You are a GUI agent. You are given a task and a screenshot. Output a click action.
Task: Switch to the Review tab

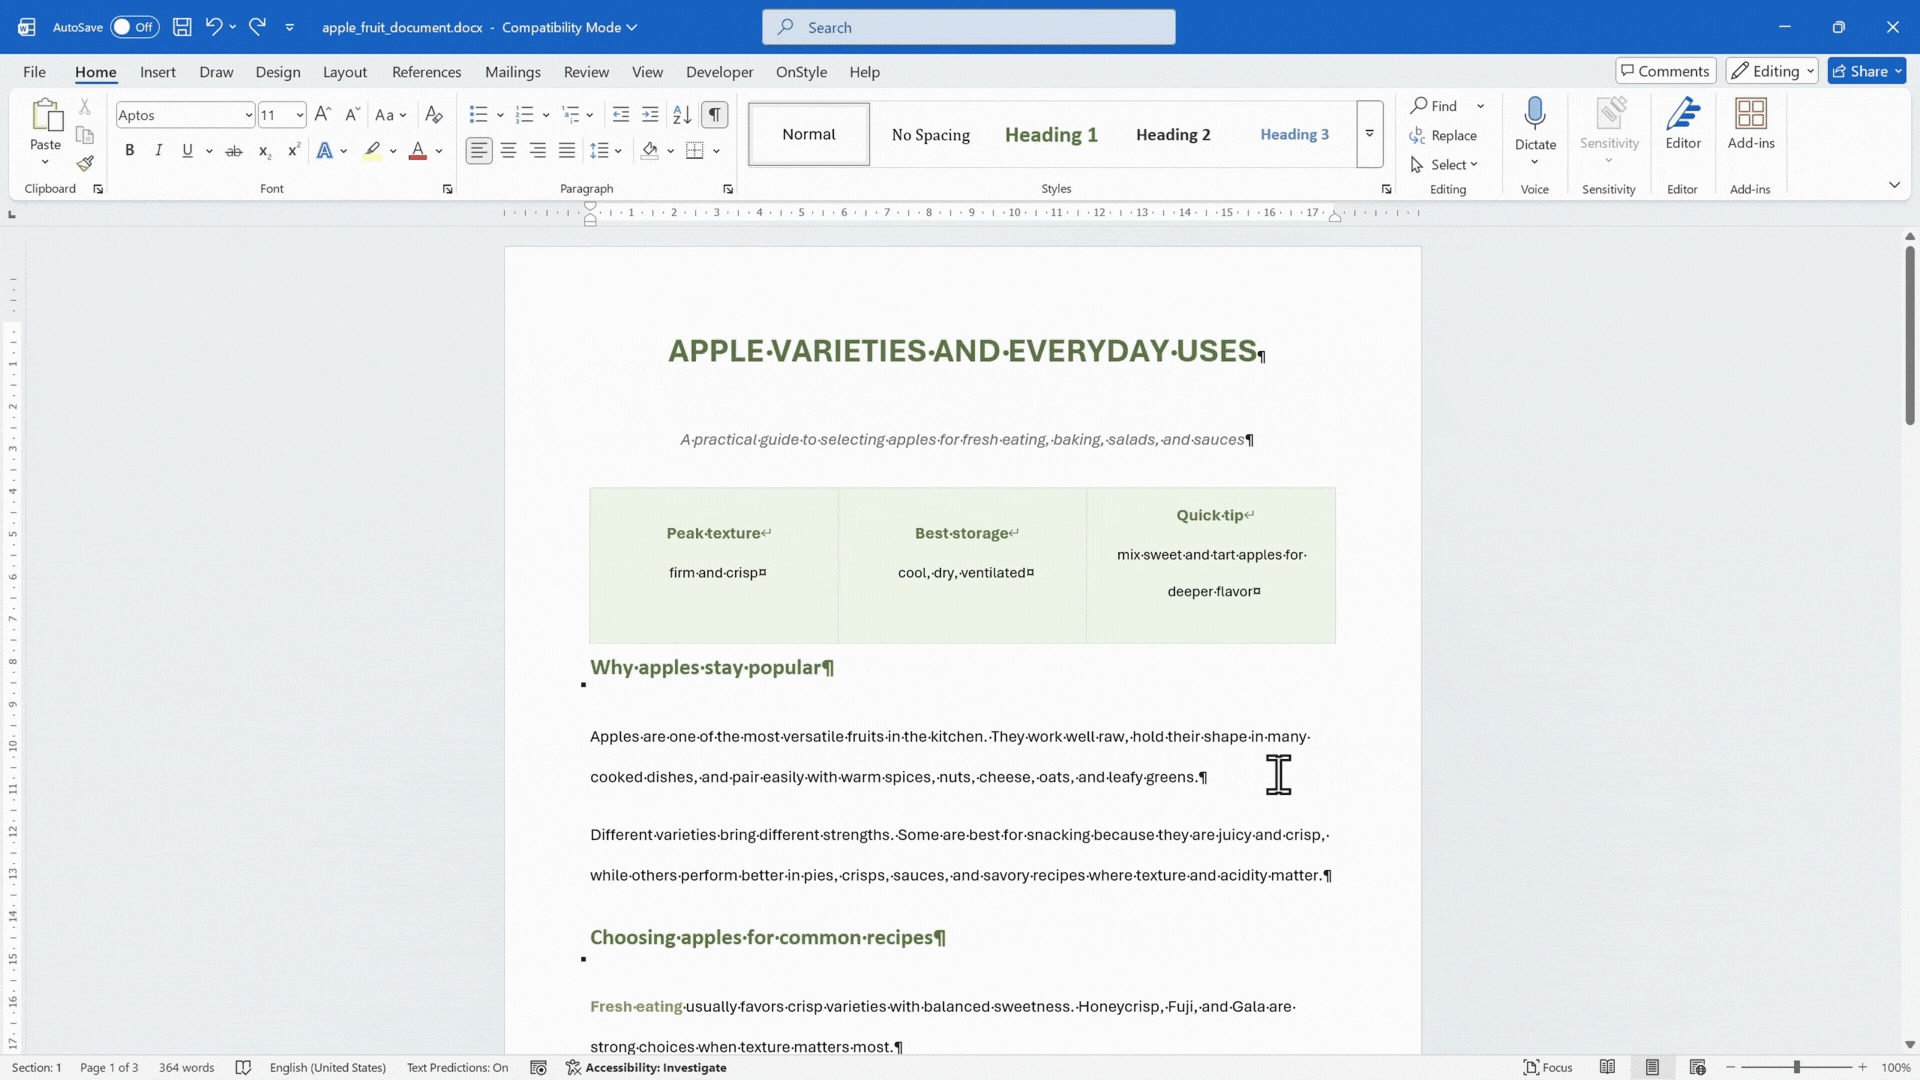pyautogui.click(x=586, y=72)
